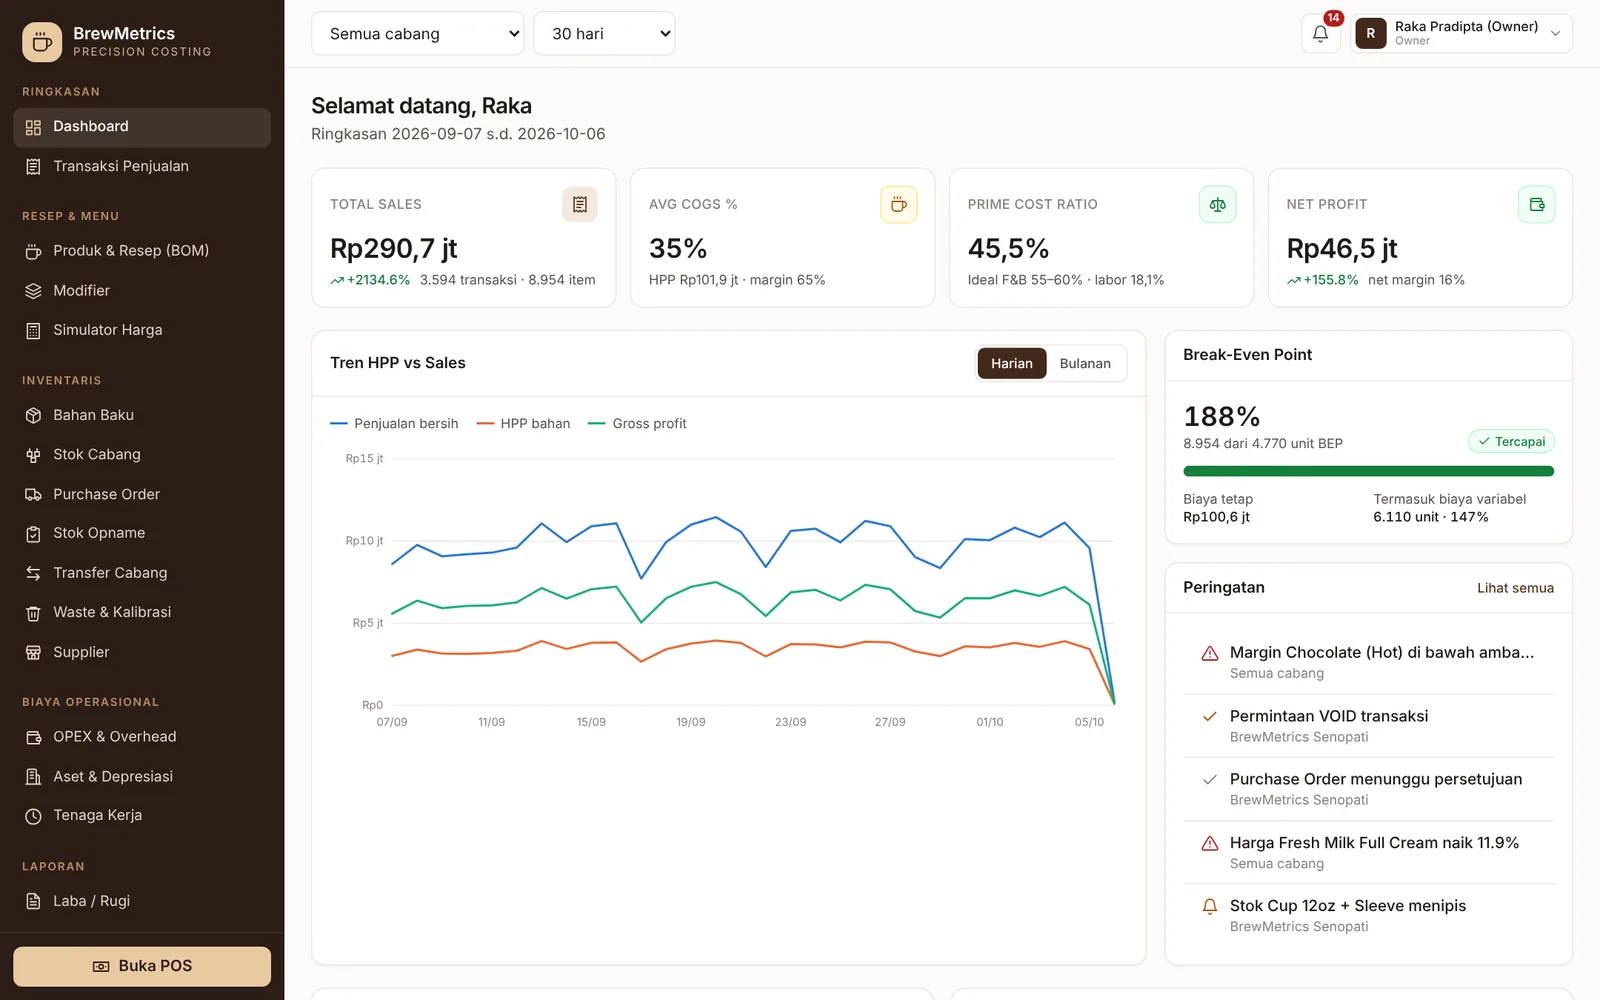Open Harga Fresh Milk Full Cream alert
Viewport: 1600px width, 1000px height.
point(1369,853)
